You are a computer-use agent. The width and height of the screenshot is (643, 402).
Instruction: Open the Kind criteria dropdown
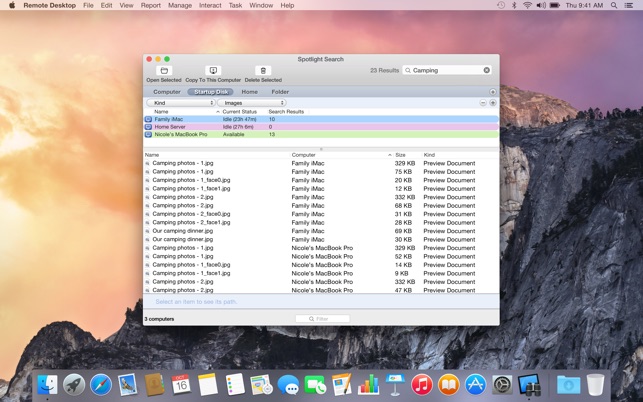point(181,103)
